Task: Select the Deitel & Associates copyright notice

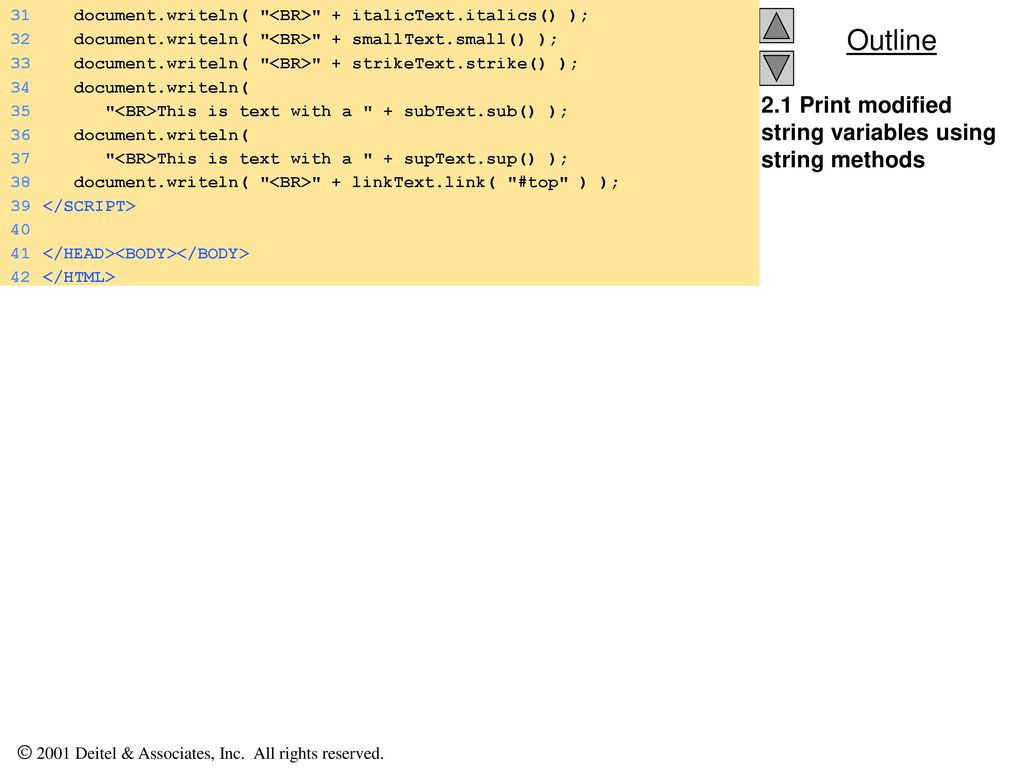Action: 200,753
